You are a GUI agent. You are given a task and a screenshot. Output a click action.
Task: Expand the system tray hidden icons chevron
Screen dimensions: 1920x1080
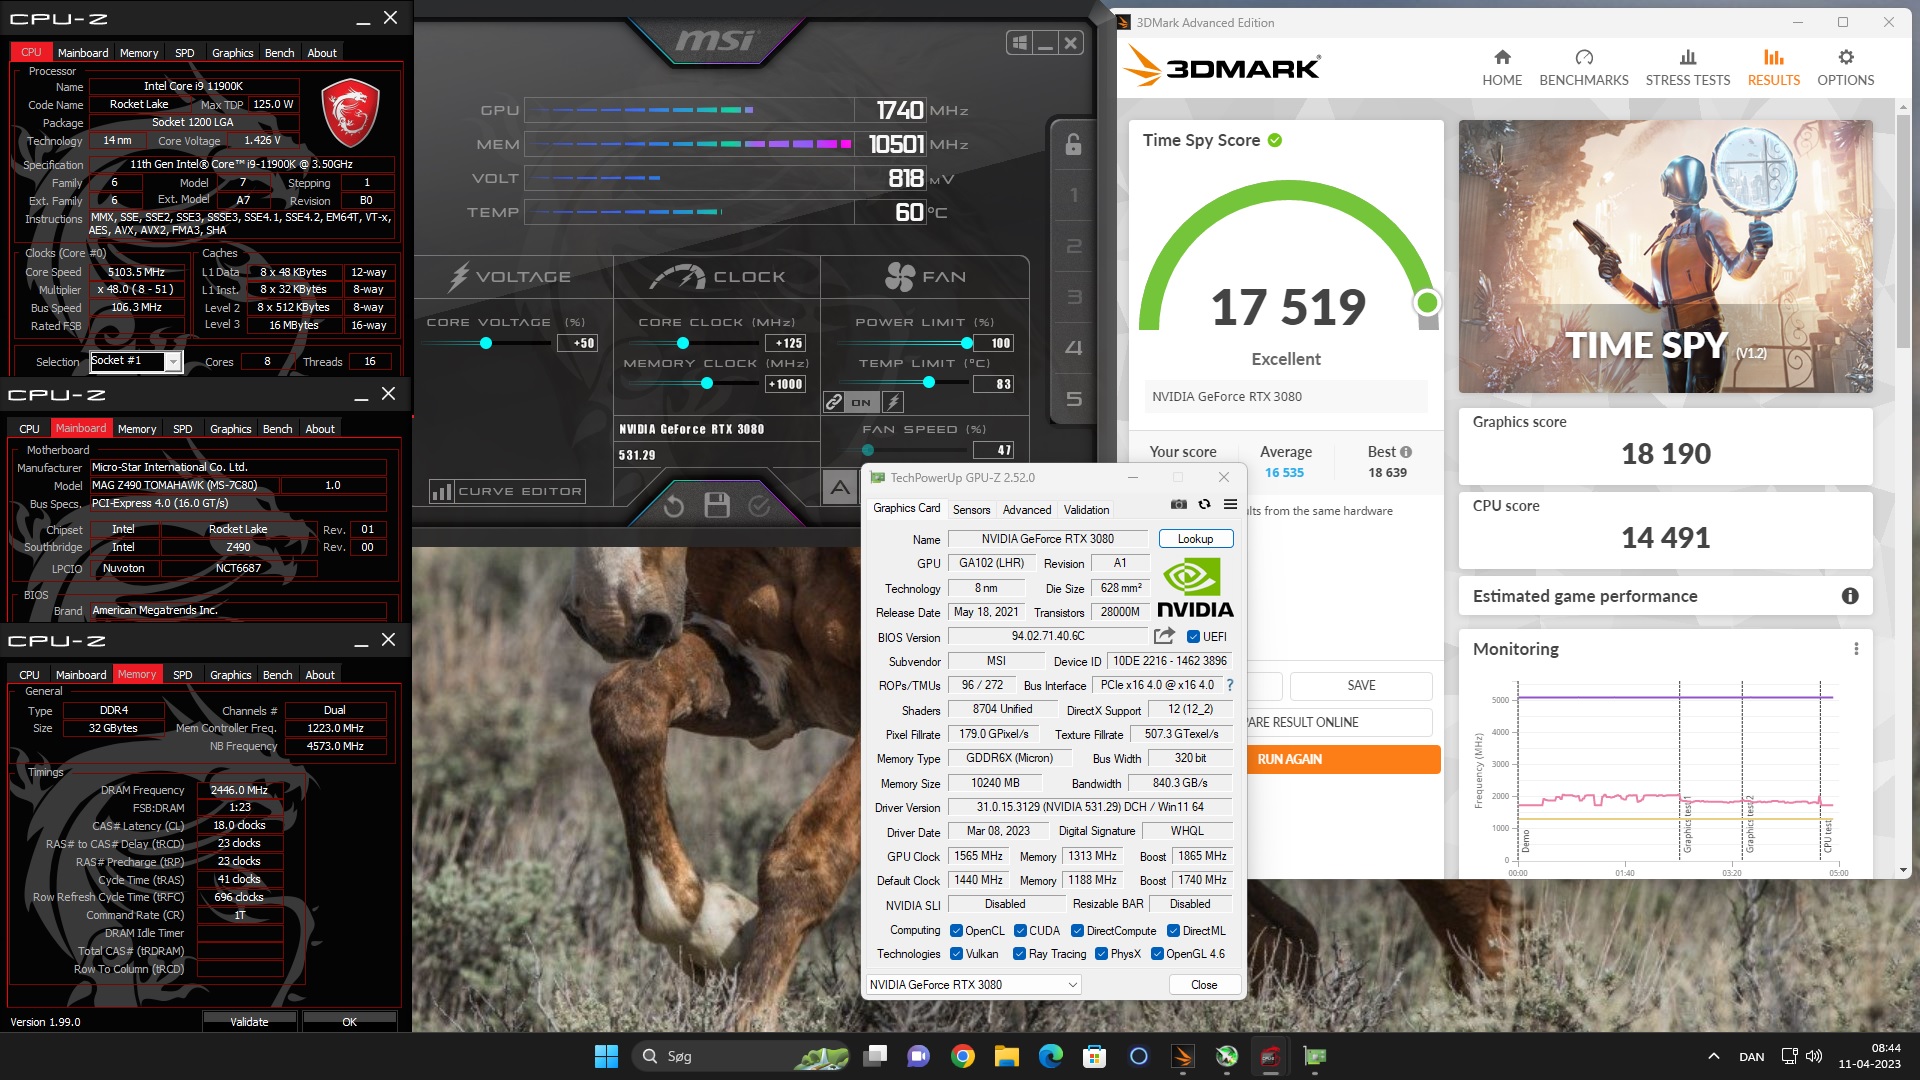(x=1713, y=1056)
